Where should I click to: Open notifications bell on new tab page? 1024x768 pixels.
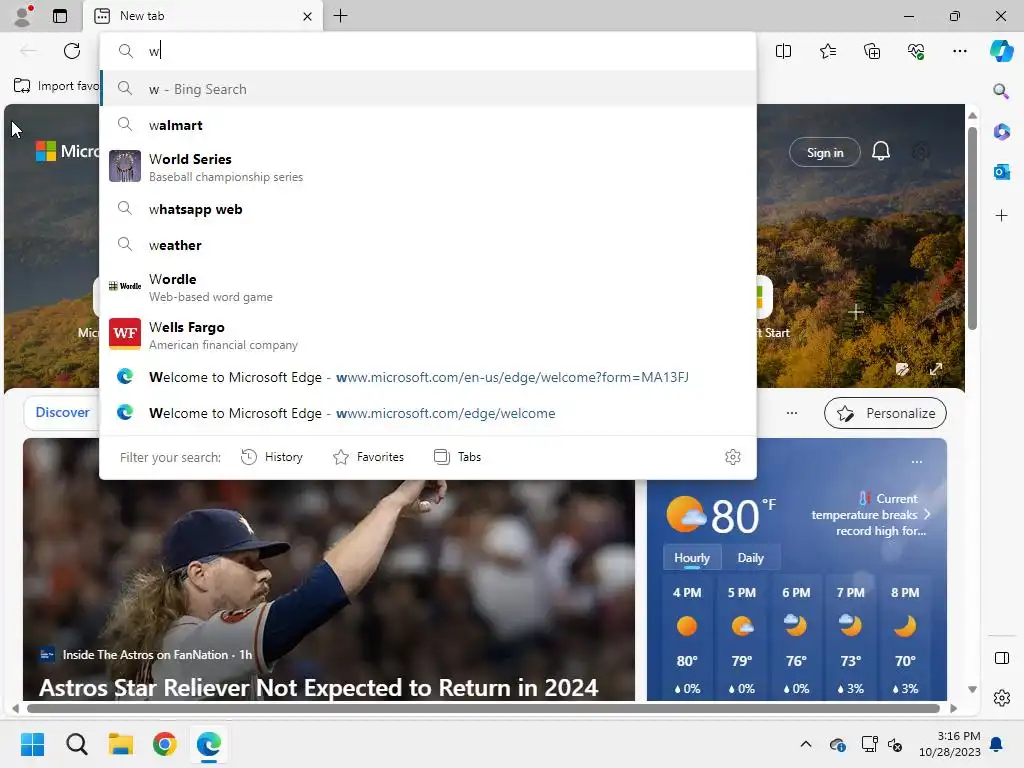click(880, 152)
